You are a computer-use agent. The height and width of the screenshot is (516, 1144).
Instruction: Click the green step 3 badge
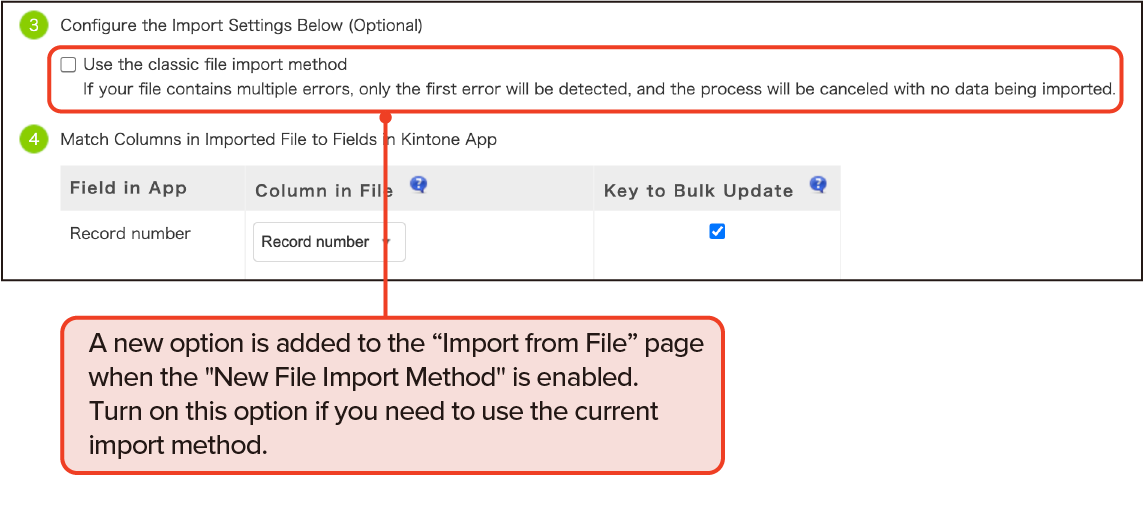(34, 26)
